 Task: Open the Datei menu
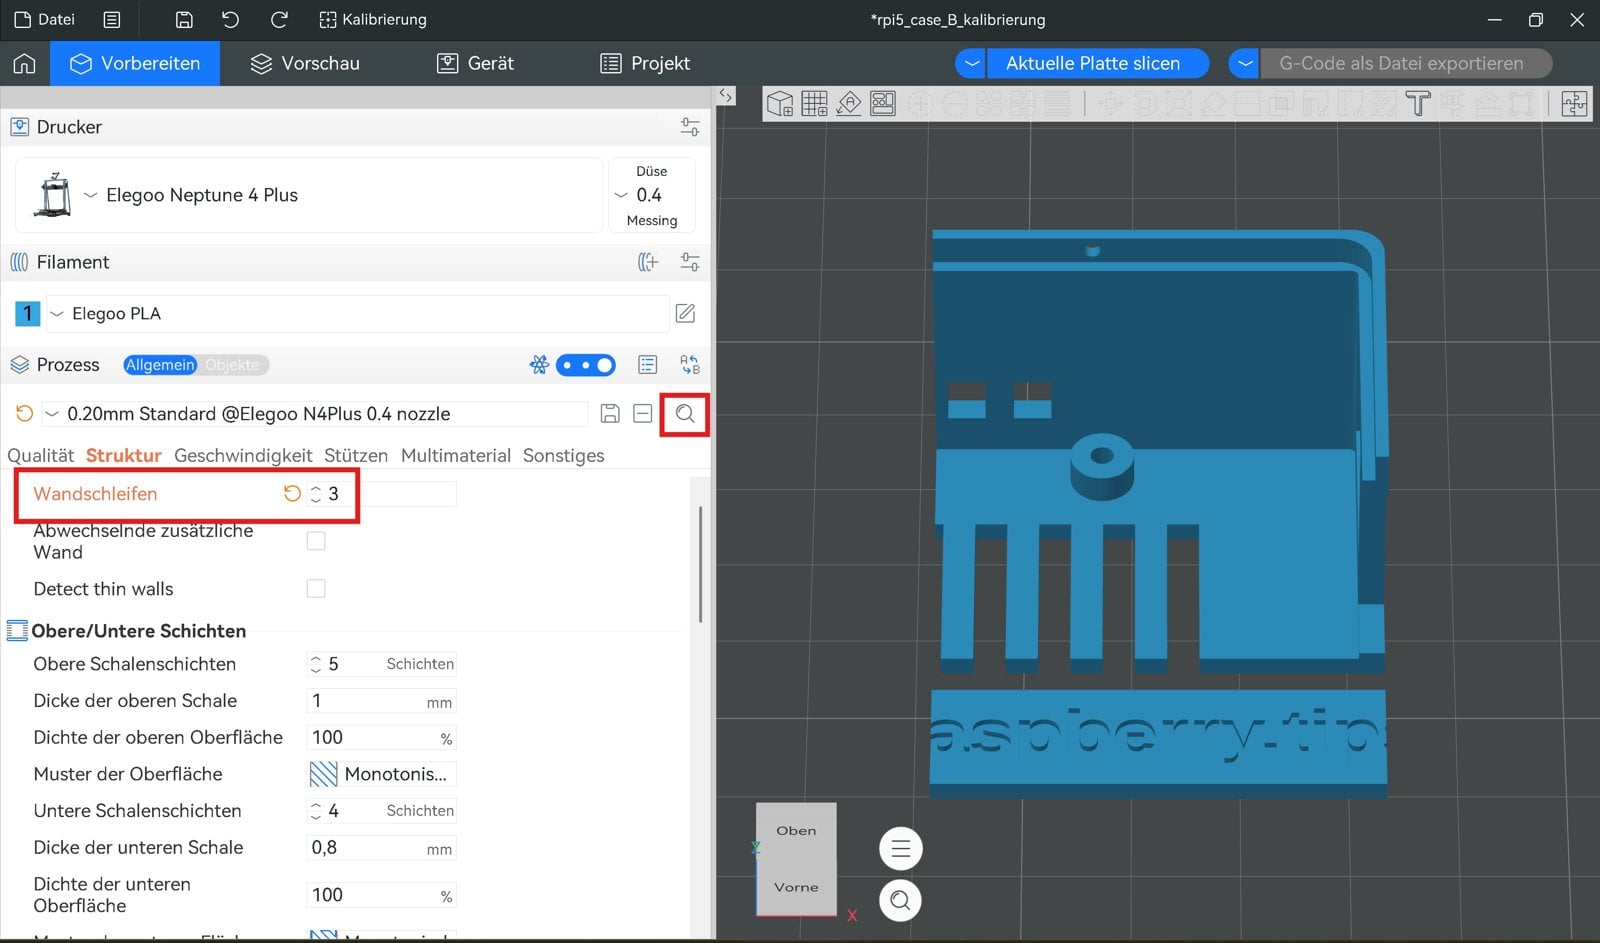point(44,19)
